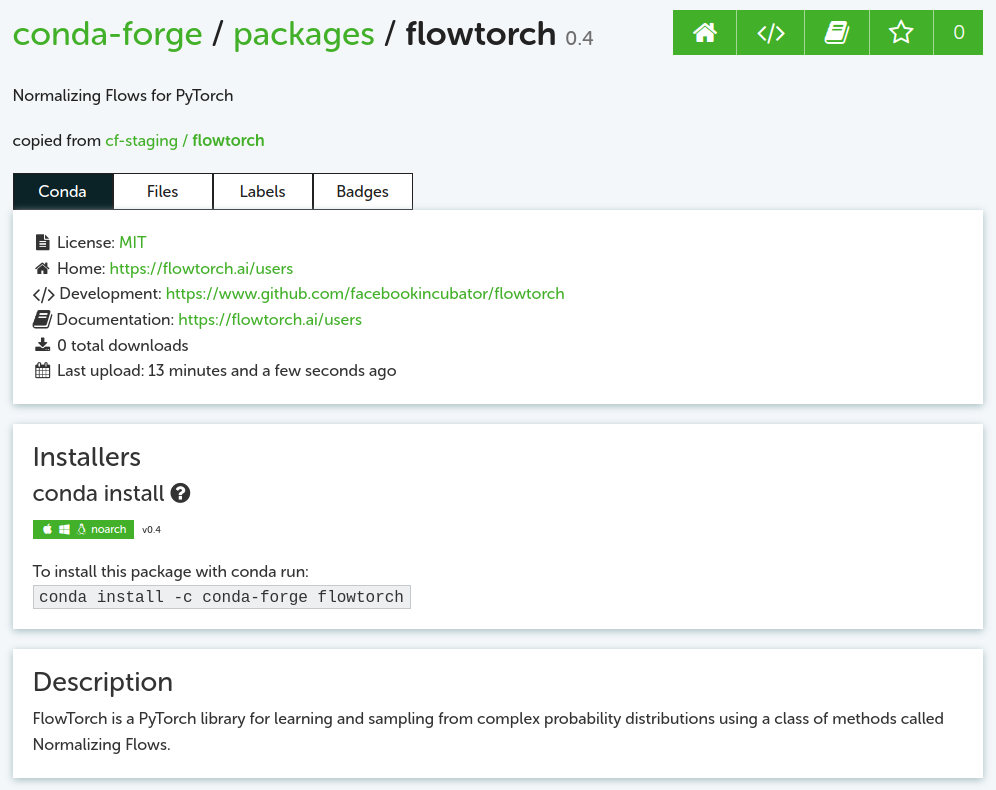Open documentation via the book icon
The width and height of the screenshot is (996, 790).
tap(836, 32)
